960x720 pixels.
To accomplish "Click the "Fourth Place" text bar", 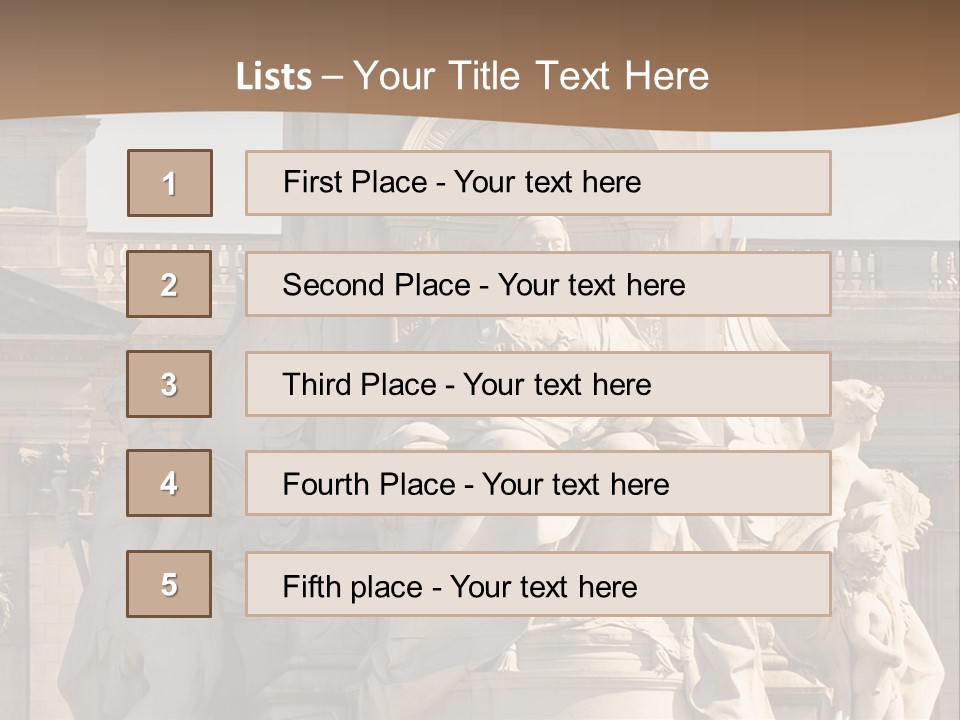I will [538, 483].
